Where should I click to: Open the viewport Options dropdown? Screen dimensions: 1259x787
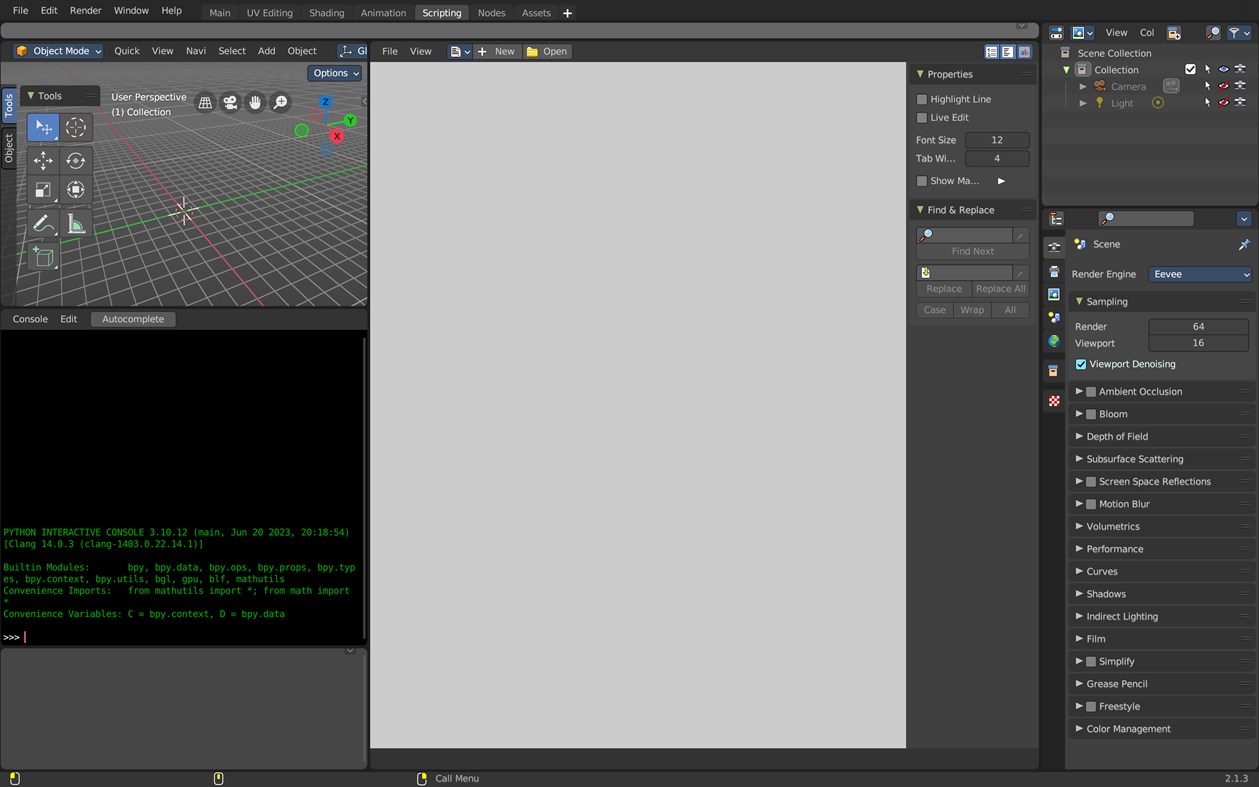[335, 73]
